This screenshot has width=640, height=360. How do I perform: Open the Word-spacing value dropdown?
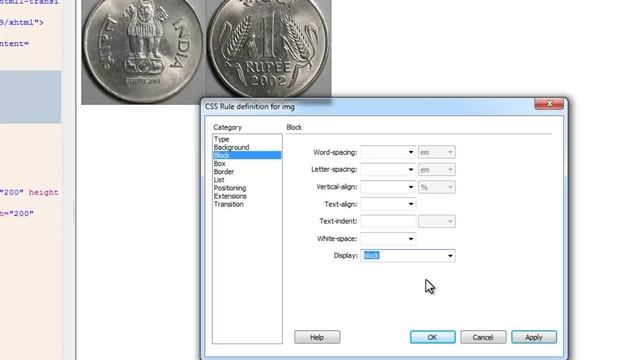[411, 152]
